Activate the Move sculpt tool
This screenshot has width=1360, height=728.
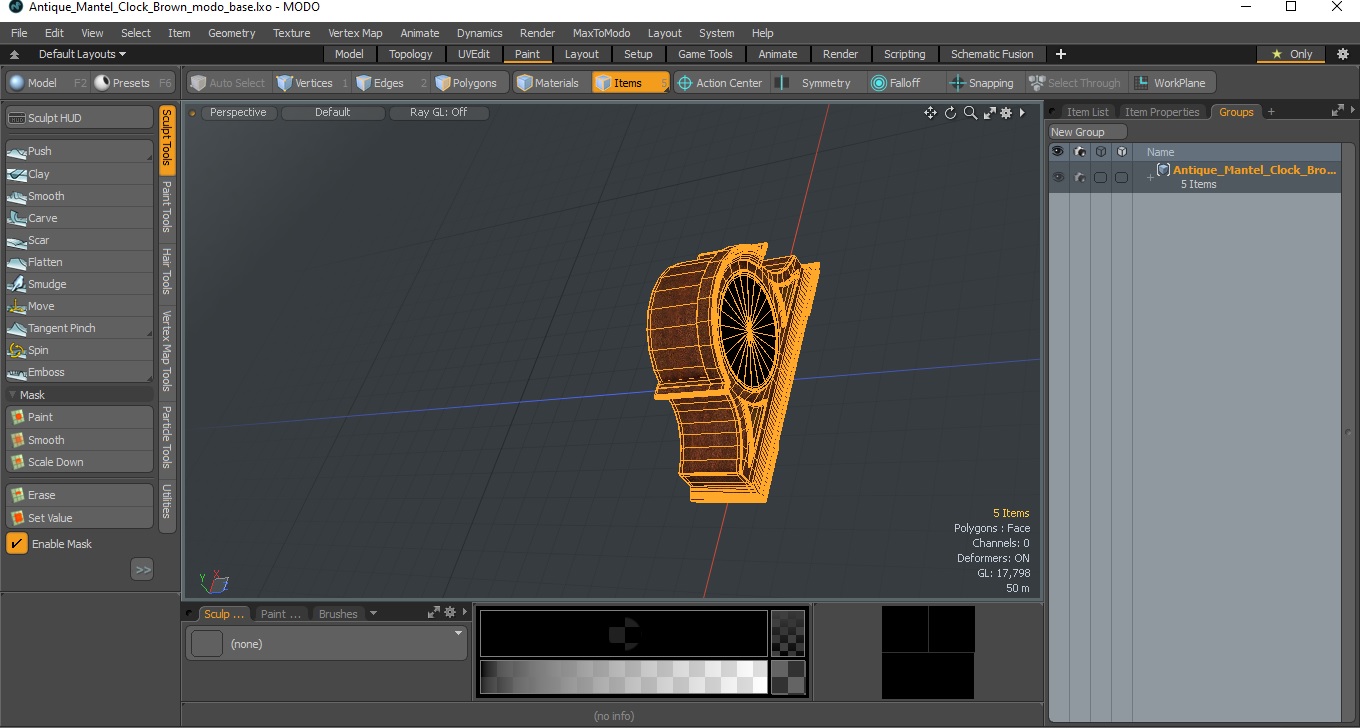[79, 306]
